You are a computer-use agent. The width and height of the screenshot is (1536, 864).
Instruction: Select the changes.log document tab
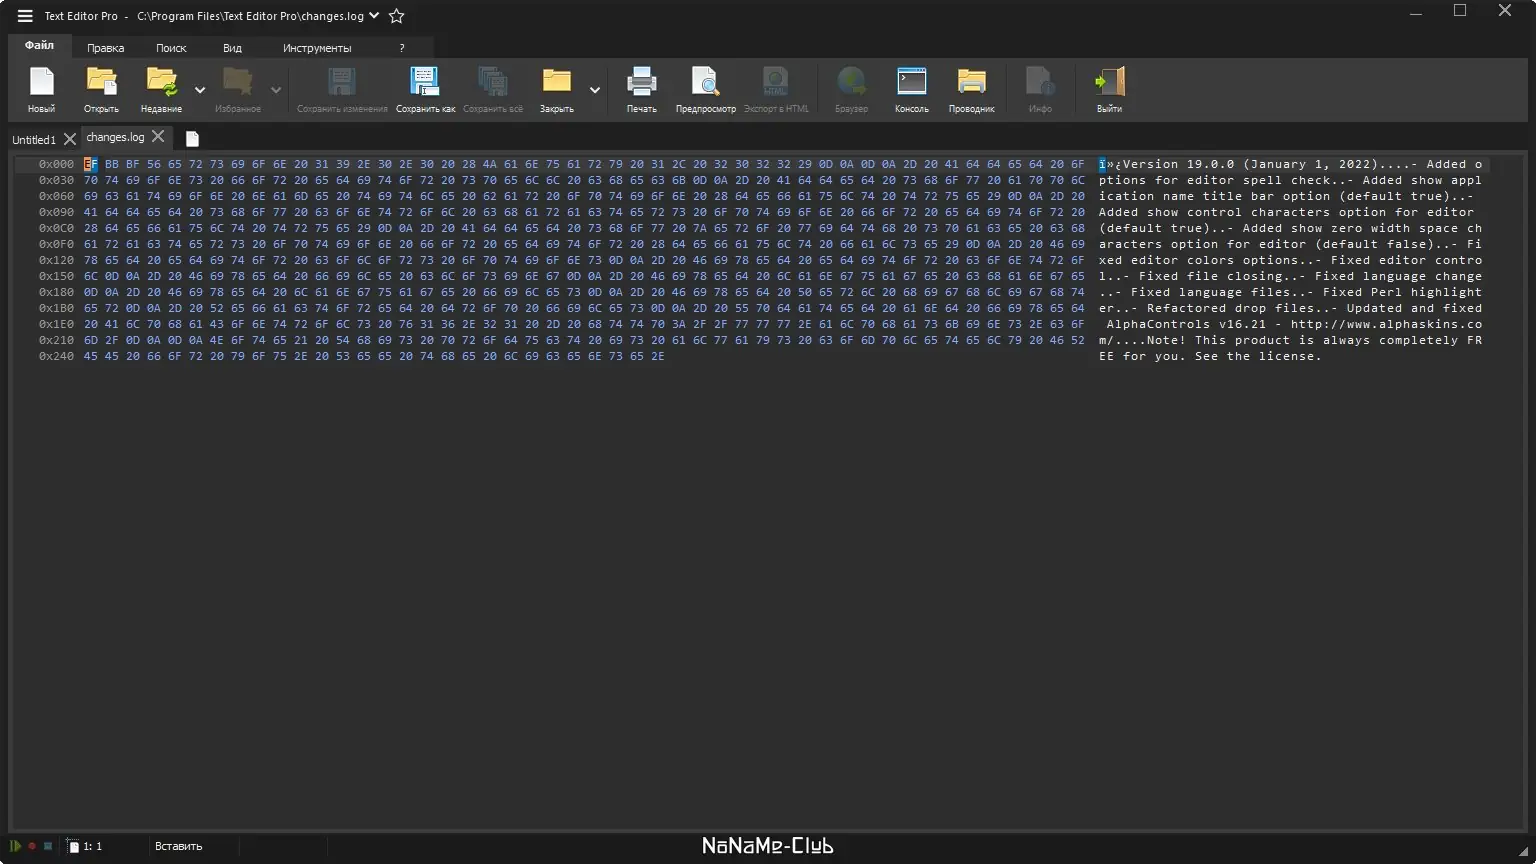(x=115, y=137)
